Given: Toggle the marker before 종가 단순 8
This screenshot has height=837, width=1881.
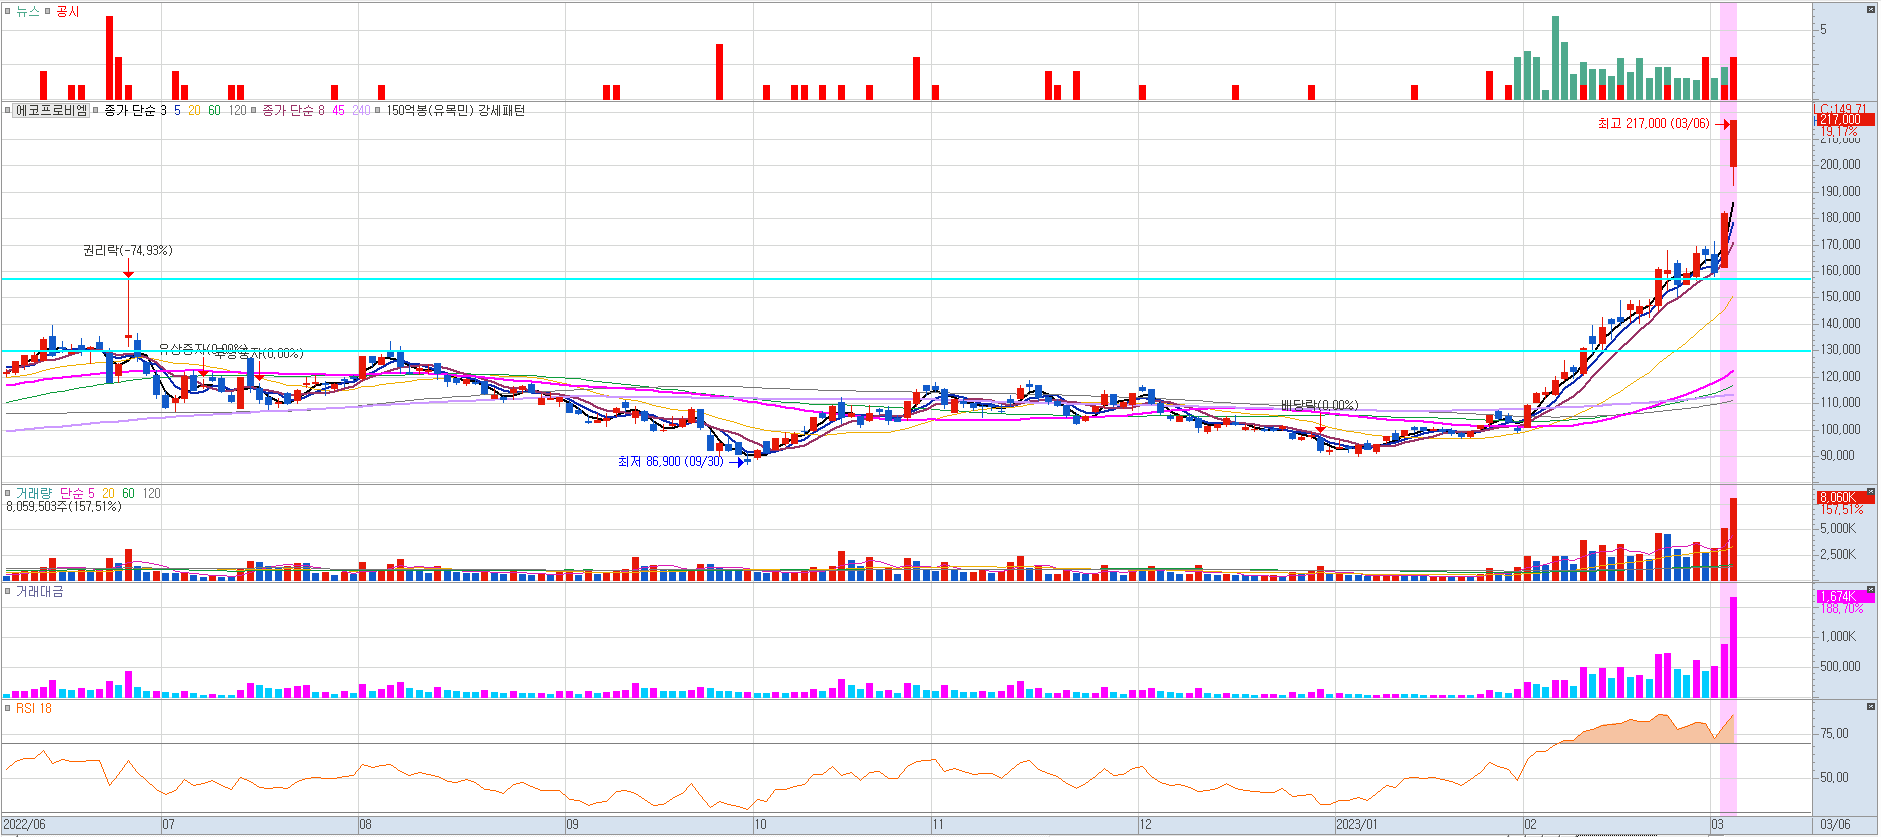Looking at the screenshot, I should coord(254,110).
